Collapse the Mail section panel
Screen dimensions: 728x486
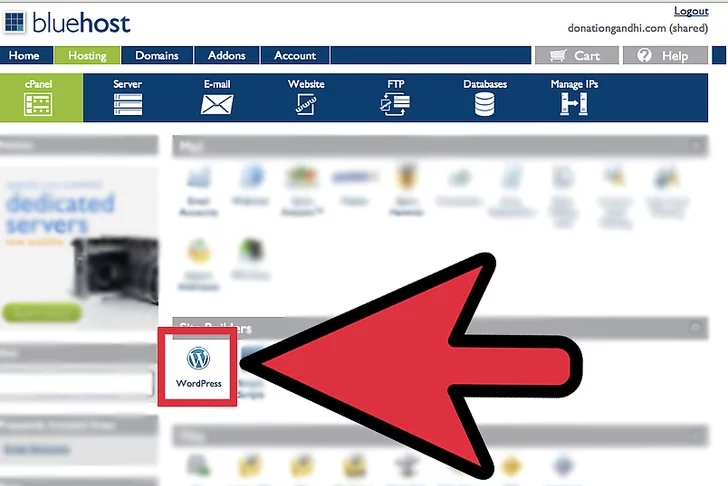coord(695,147)
